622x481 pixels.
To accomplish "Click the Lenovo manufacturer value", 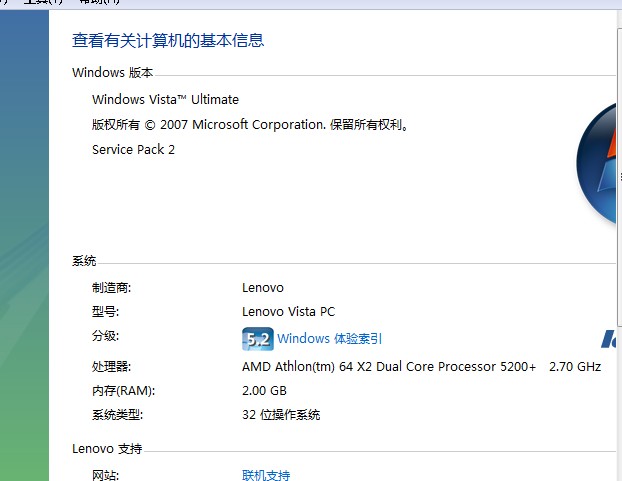I will coord(263,287).
